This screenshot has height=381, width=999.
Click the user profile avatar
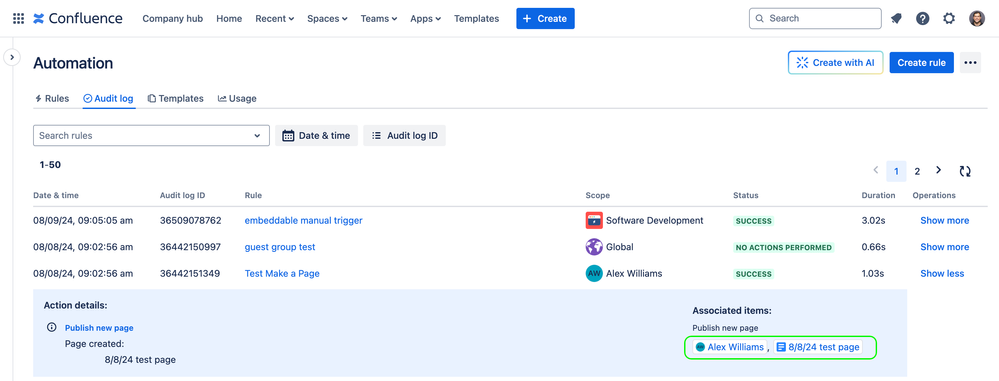pos(977,18)
